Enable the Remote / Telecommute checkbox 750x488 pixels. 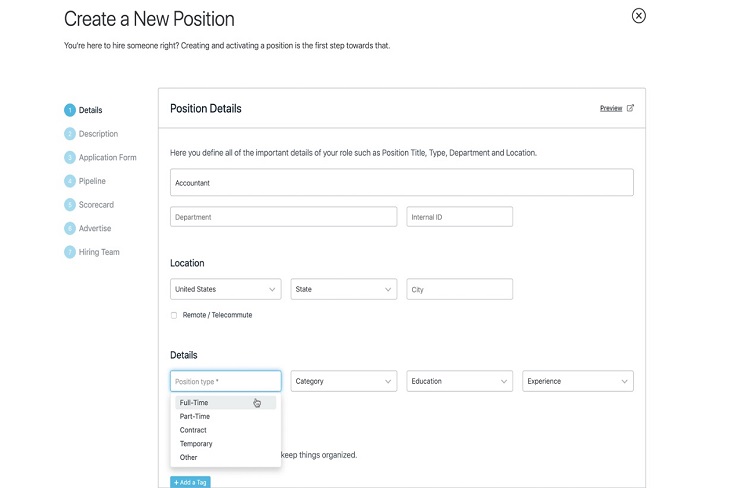click(x=174, y=315)
